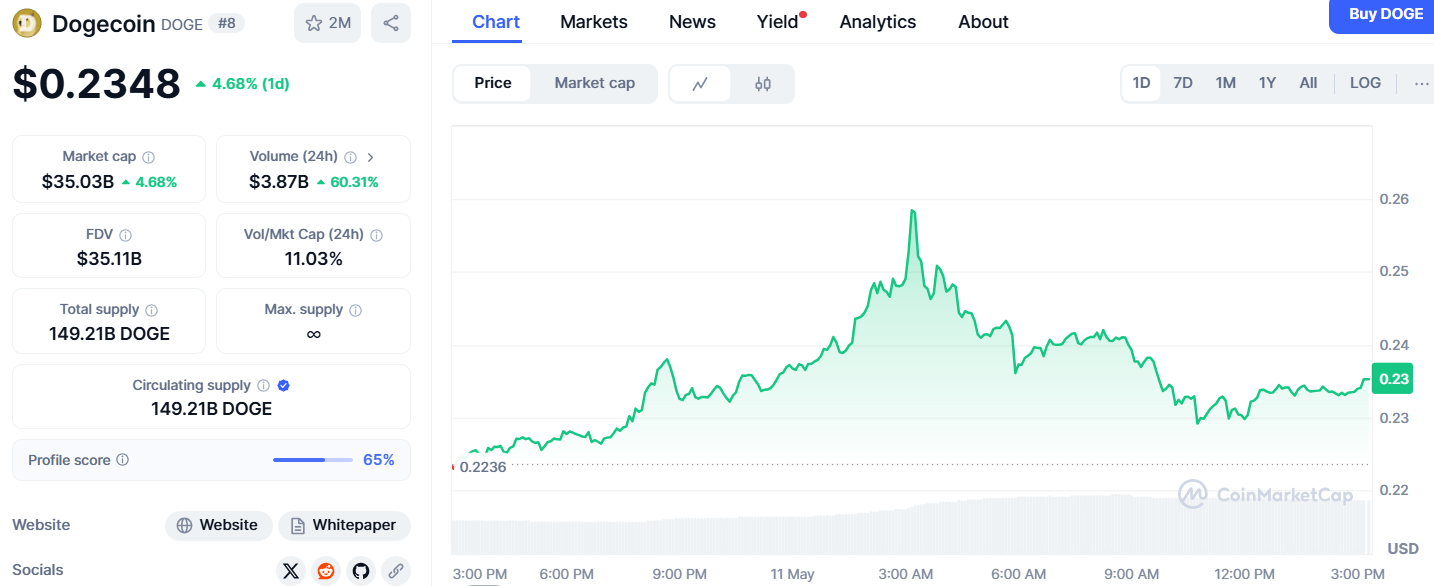Click the 0.2236 opening price label

483,467
